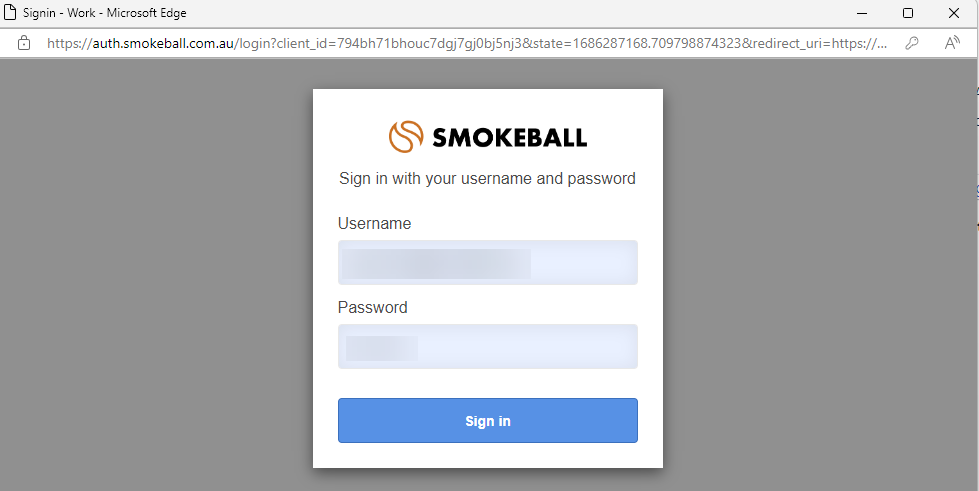
Task: Click the grey background right of login card
Action: pos(820,270)
